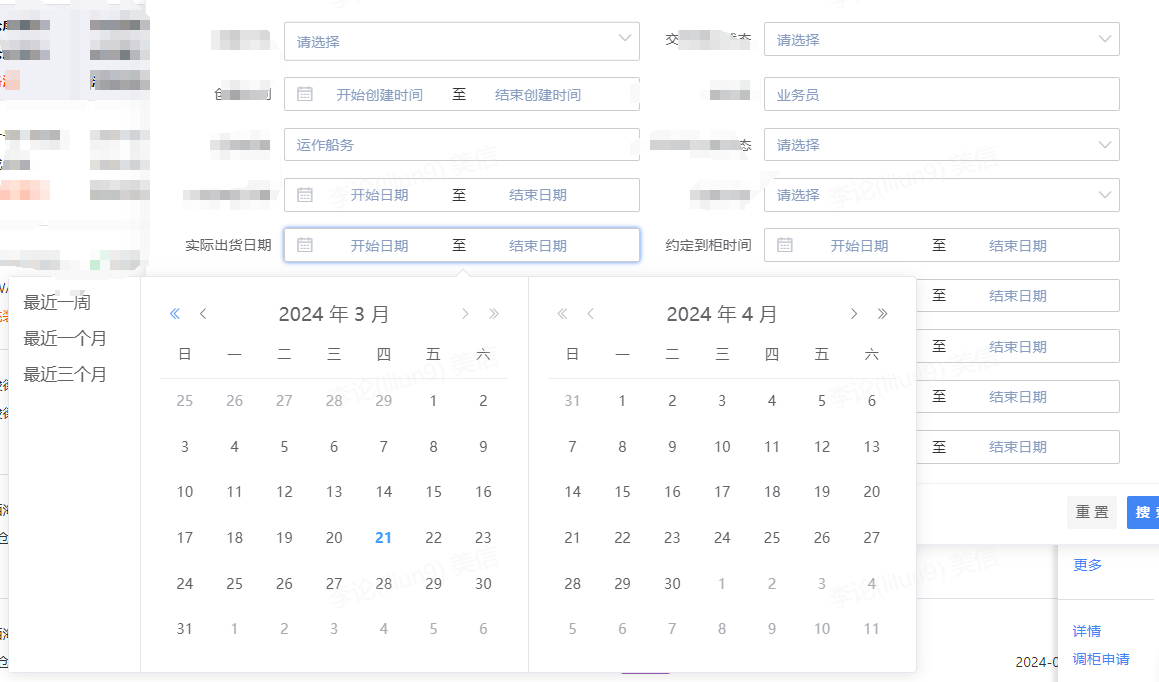Click previous year arrow in March calendar

[175, 314]
